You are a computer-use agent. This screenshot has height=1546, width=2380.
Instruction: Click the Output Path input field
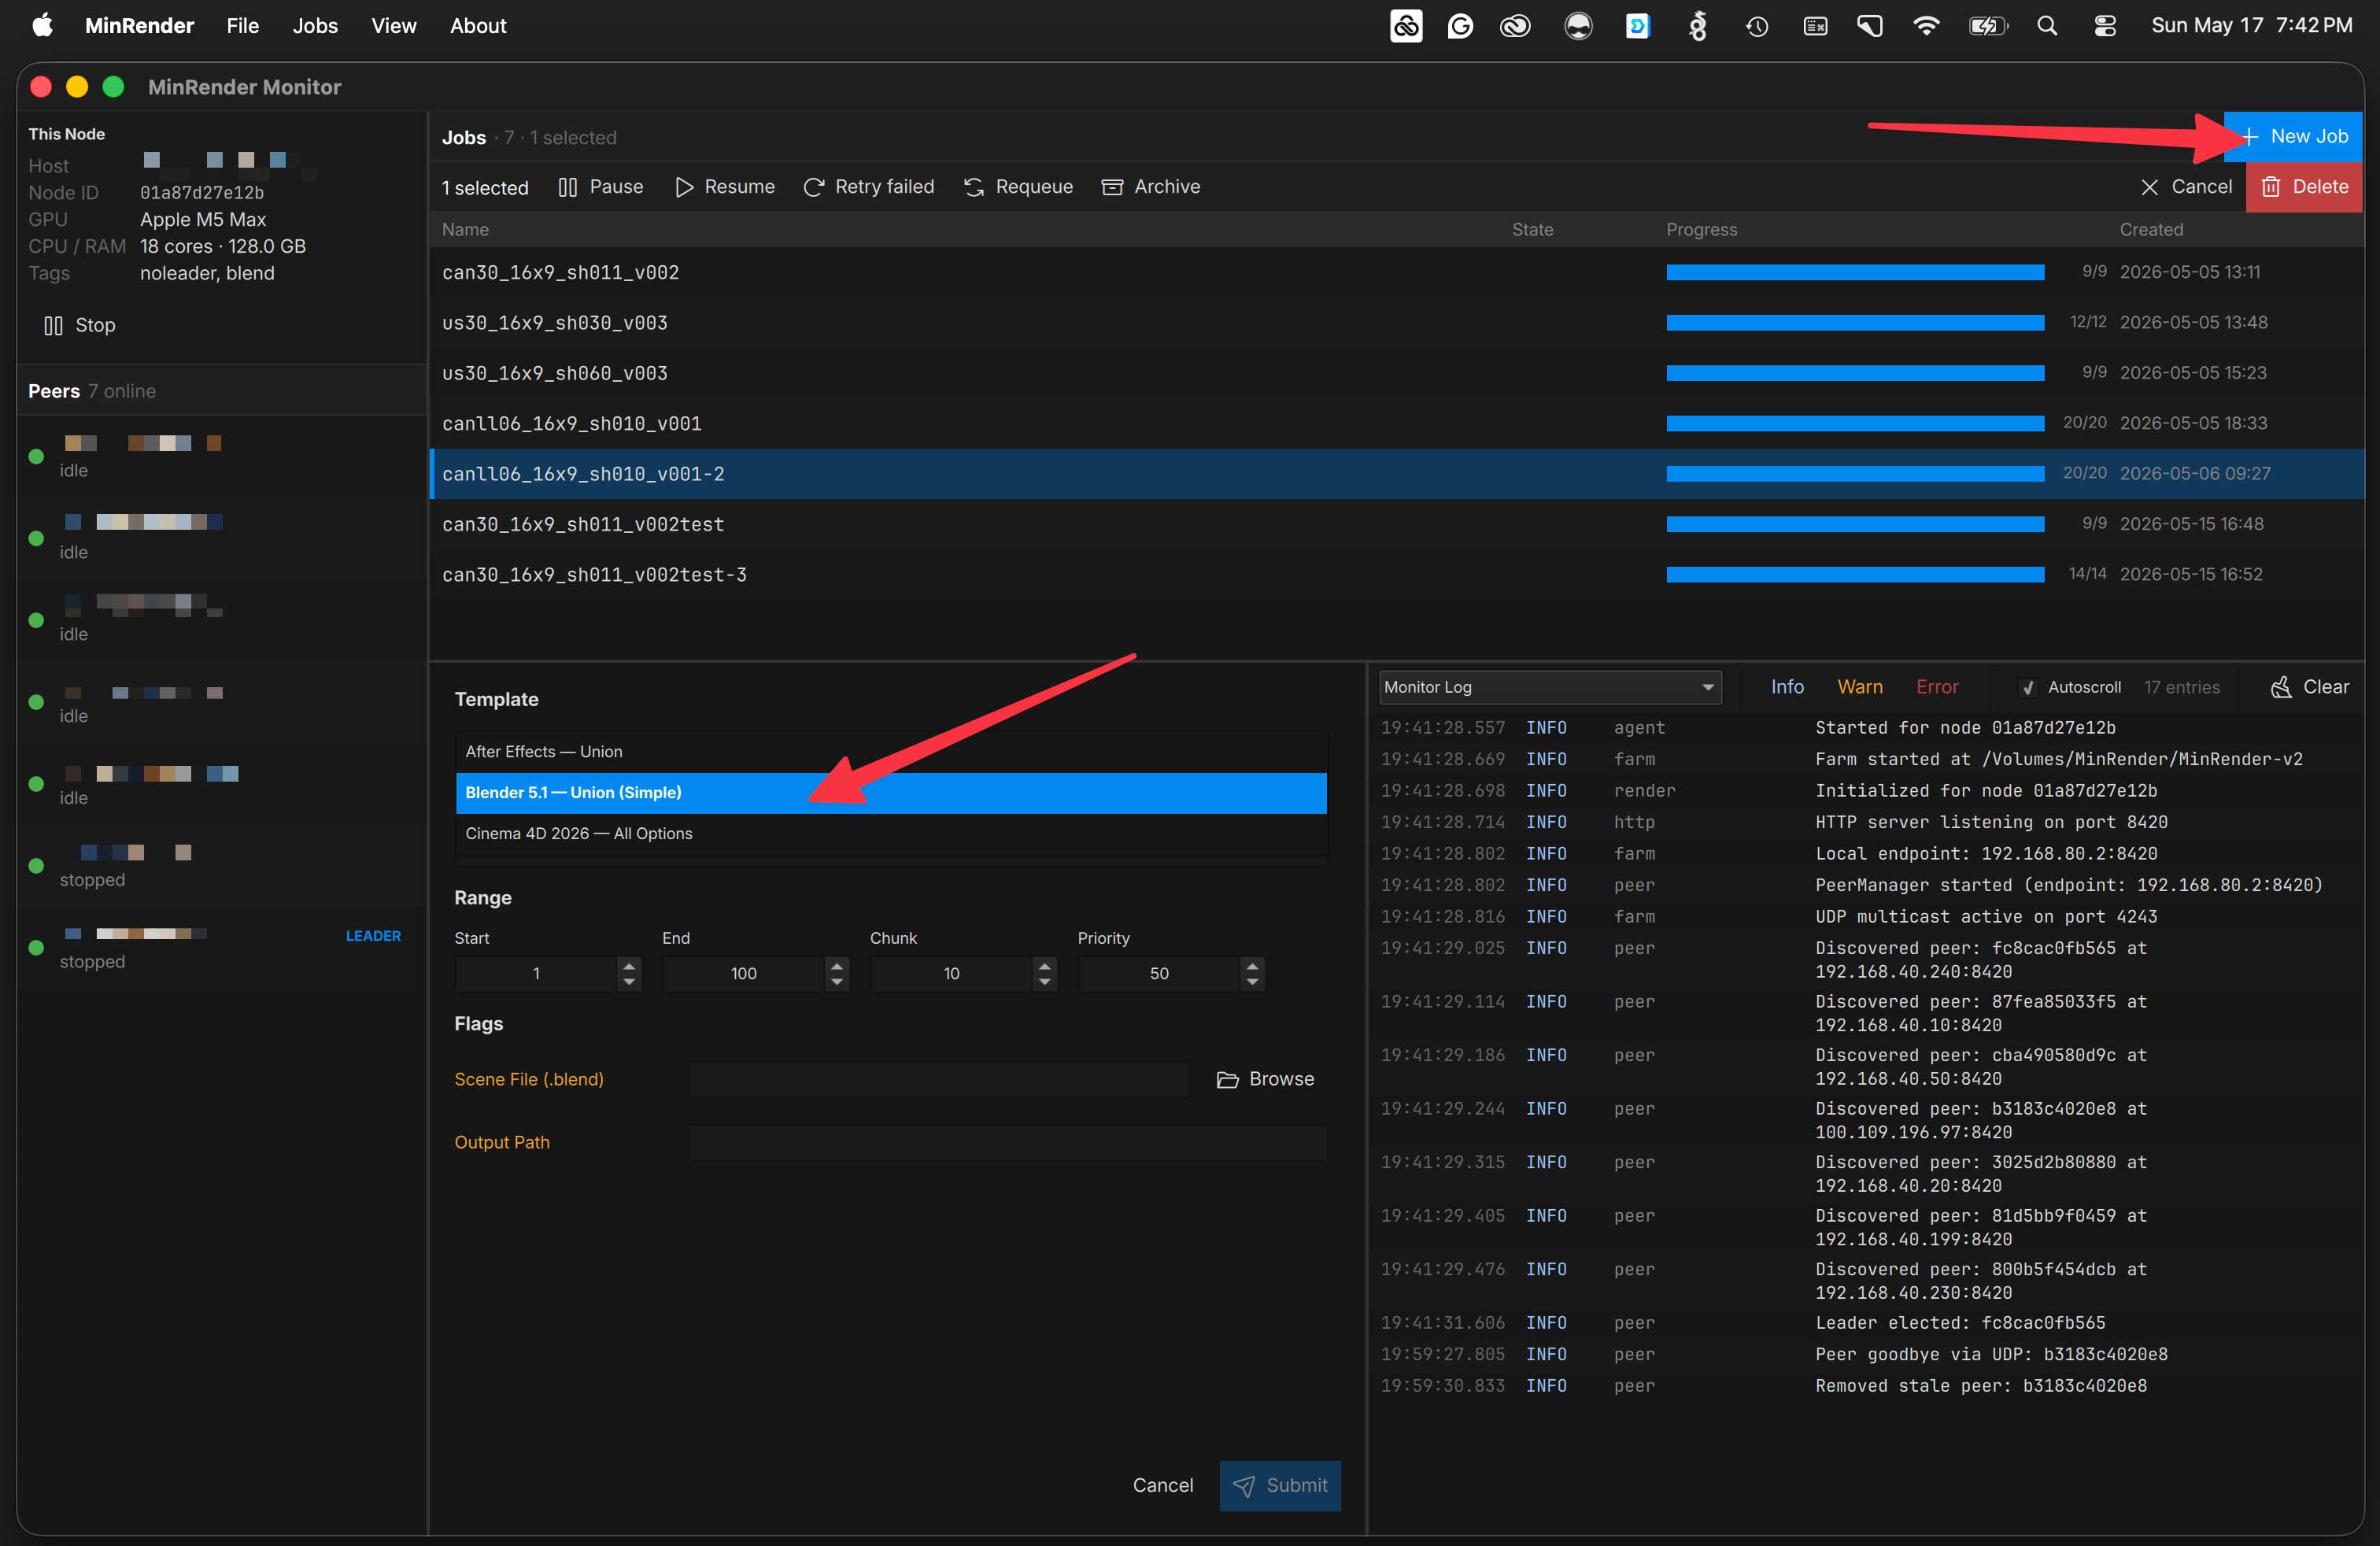[x=1008, y=1142]
